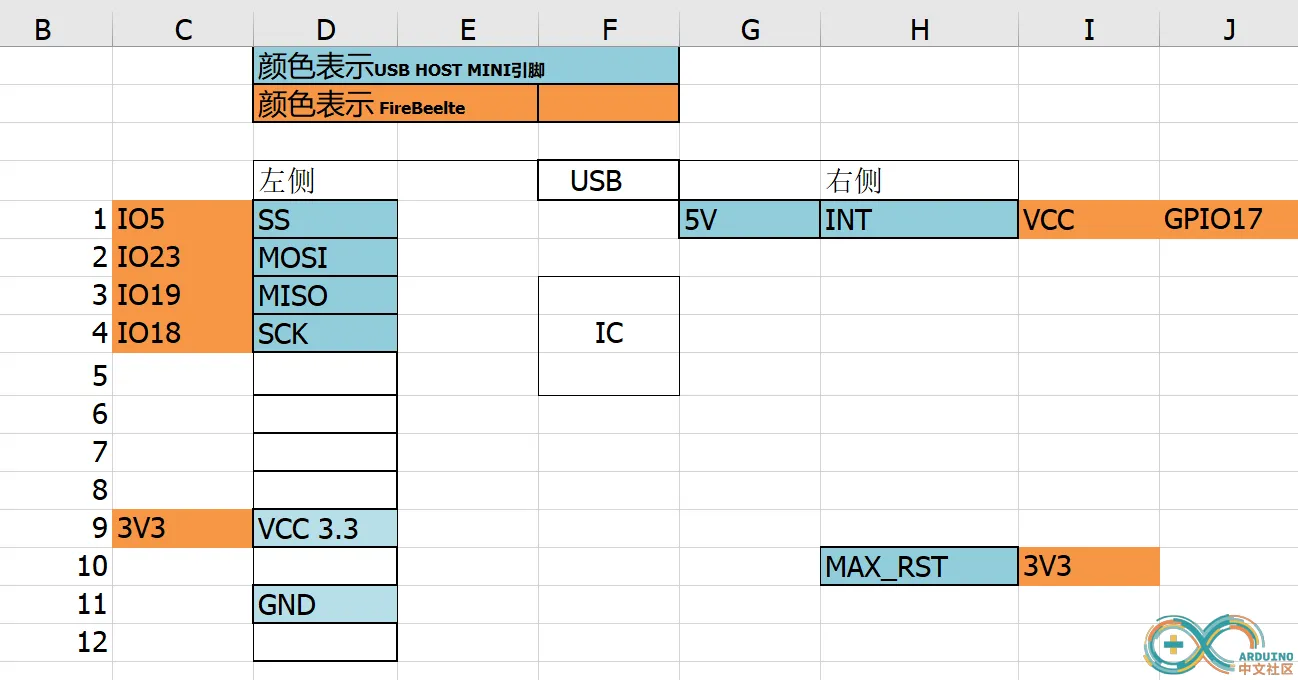Click the empty orange FireBeelte legend swatch
This screenshot has width=1298, height=680.
pos(608,104)
